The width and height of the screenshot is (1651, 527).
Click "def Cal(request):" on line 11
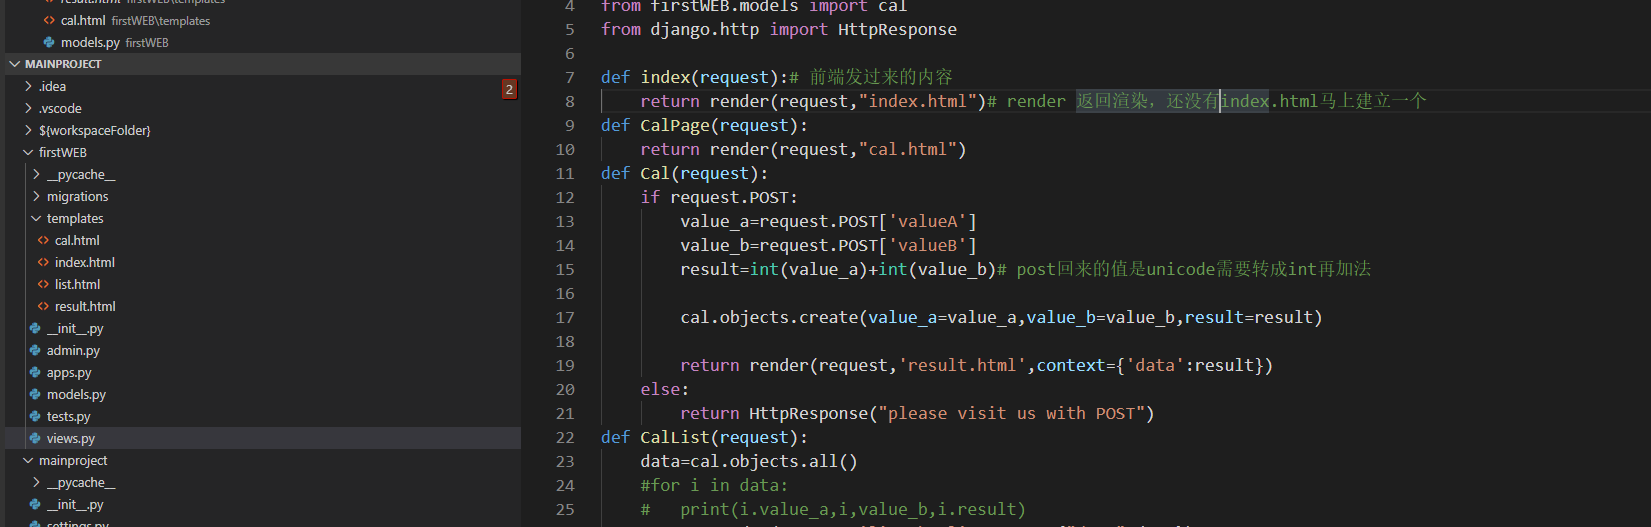[685, 174]
